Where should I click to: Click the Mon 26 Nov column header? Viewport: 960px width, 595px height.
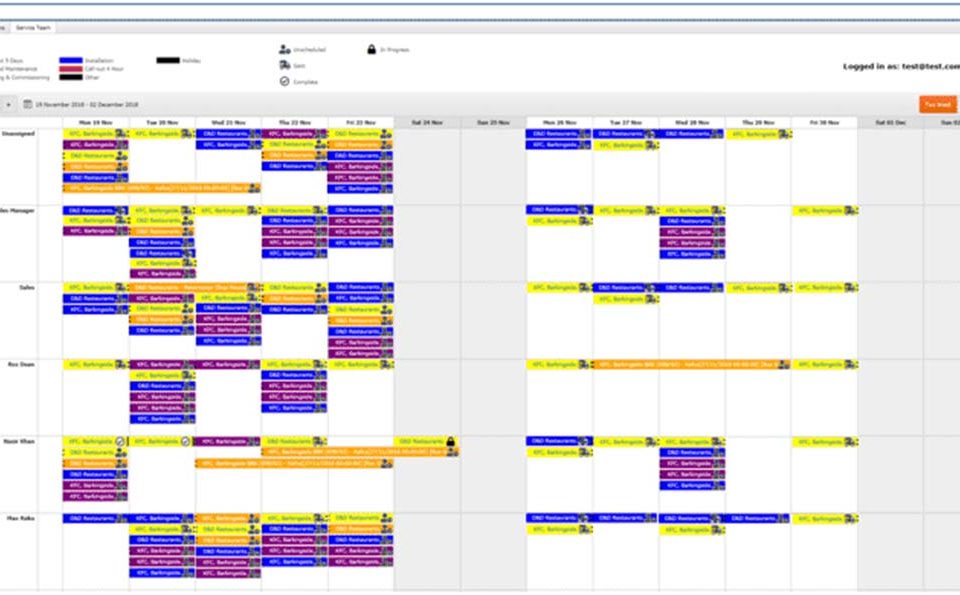pyautogui.click(x=559, y=123)
